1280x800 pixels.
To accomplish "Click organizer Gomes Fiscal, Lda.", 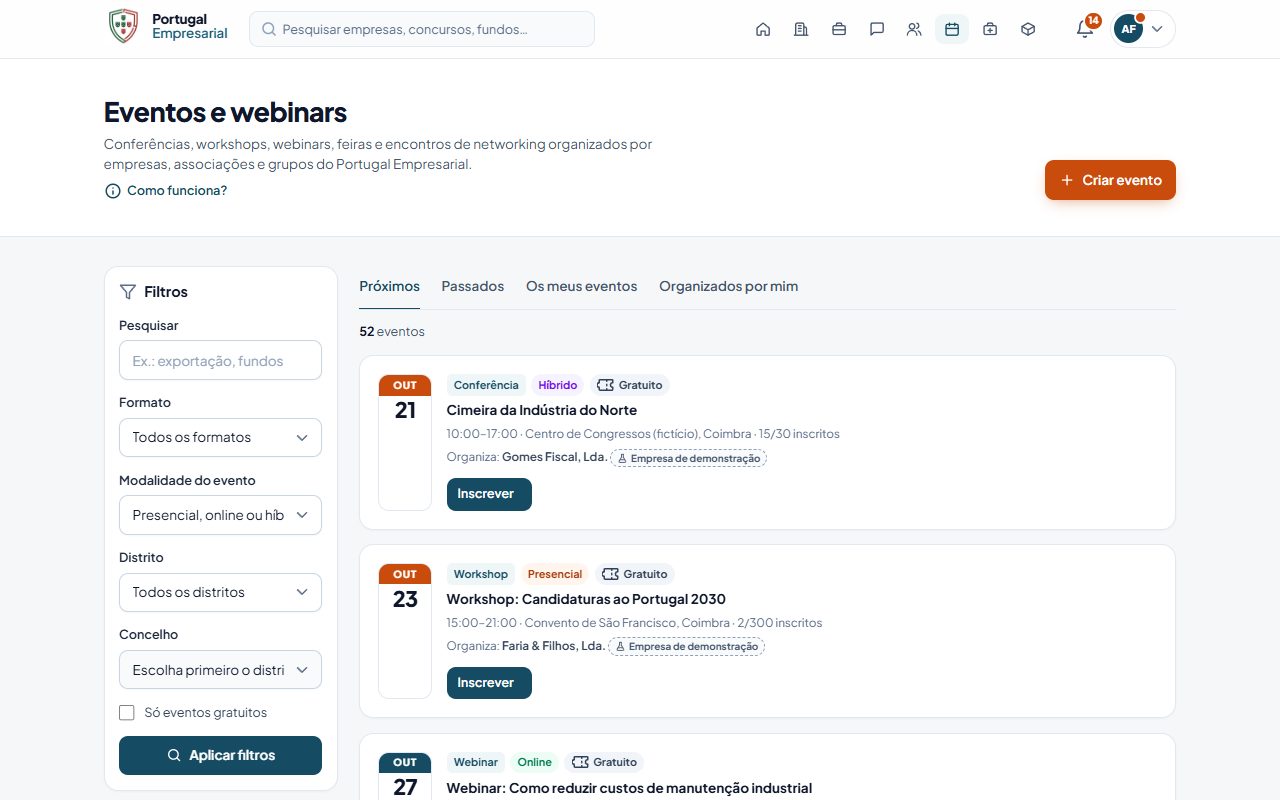I will (554, 458).
